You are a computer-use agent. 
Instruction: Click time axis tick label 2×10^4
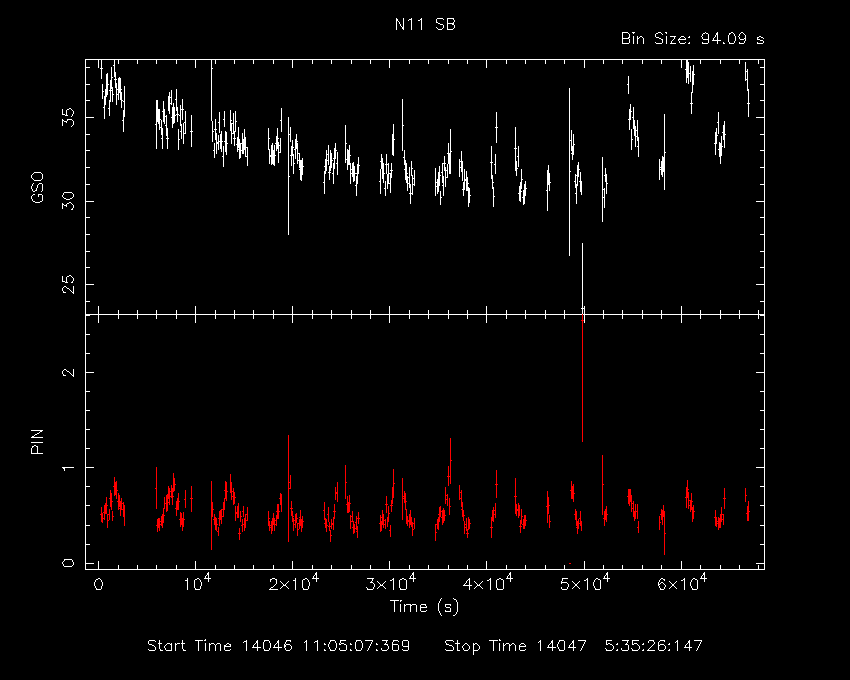[294, 583]
